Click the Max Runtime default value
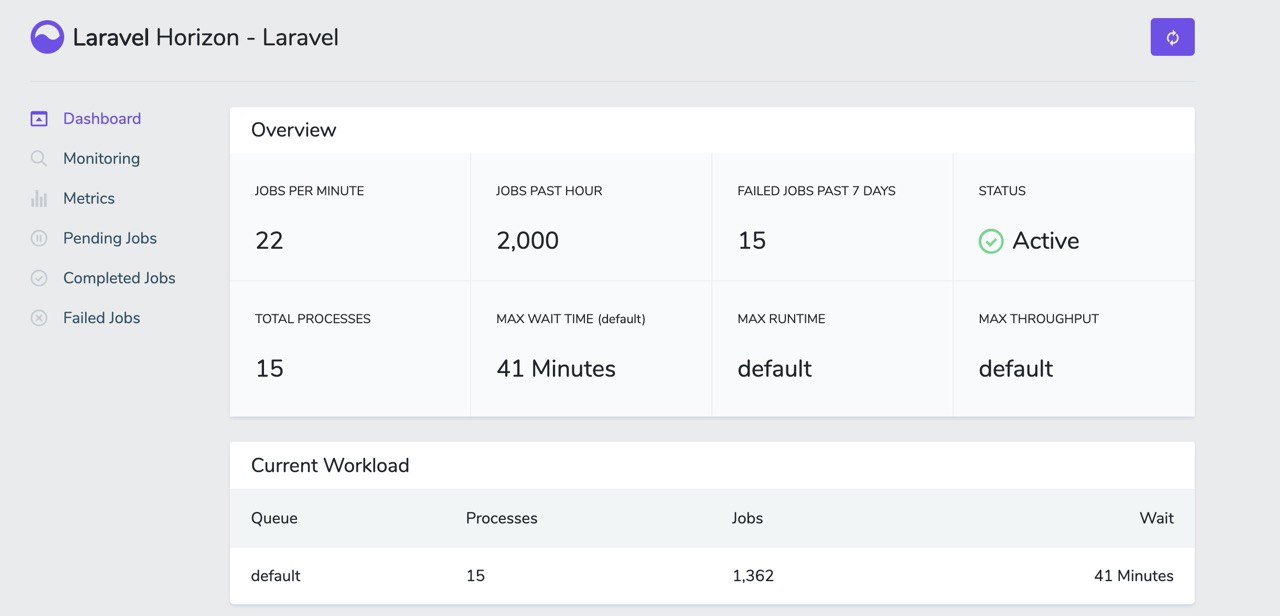1280x616 pixels. (x=775, y=369)
